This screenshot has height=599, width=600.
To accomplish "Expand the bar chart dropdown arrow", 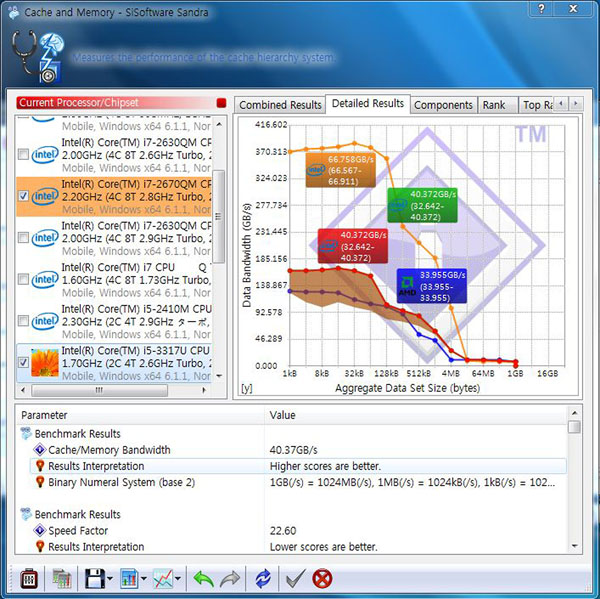I will tap(143, 578).
